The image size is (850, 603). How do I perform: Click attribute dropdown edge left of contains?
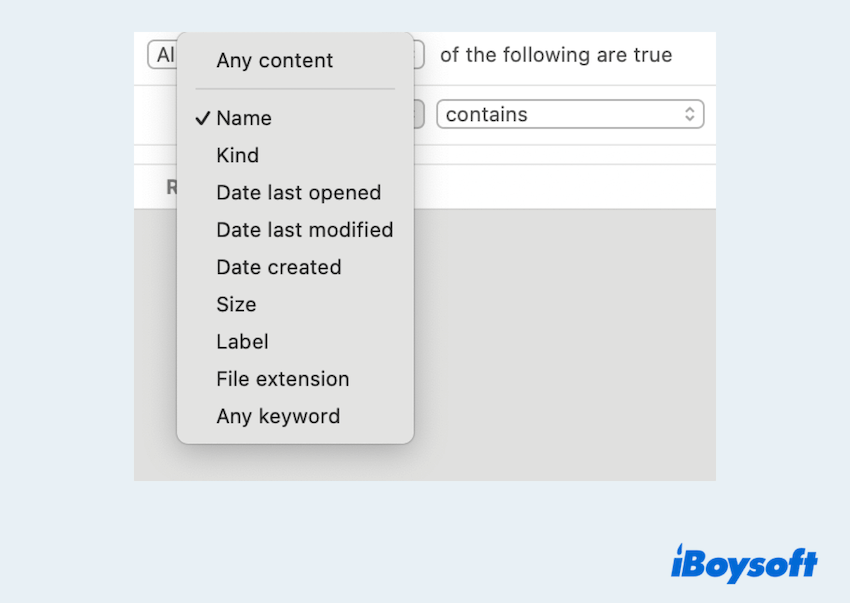tap(420, 115)
